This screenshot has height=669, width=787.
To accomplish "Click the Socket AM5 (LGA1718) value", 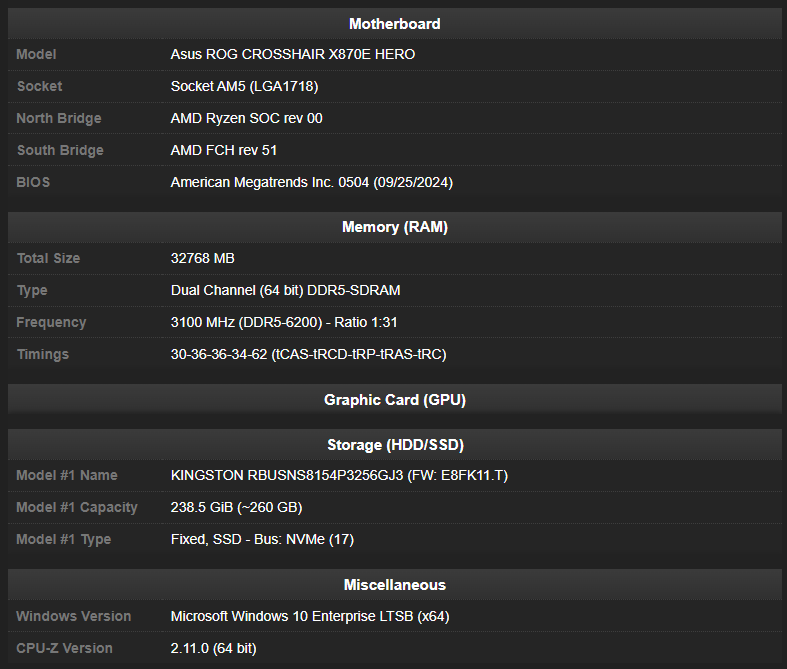I will 244,86.
